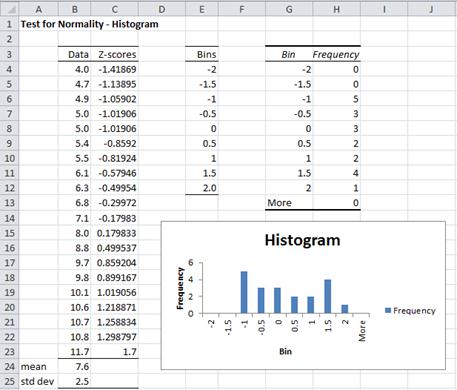Click the select-all corner triangle
This screenshot has height=390, width=457.
(x=10, y=9)
